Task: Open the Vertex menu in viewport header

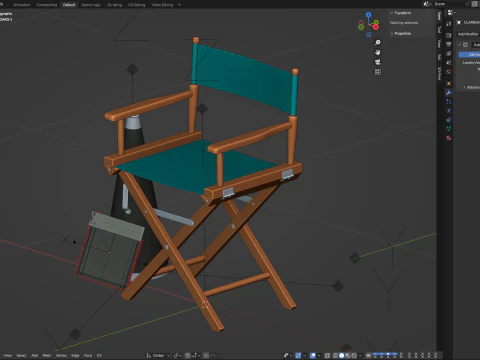Action: 61,355
